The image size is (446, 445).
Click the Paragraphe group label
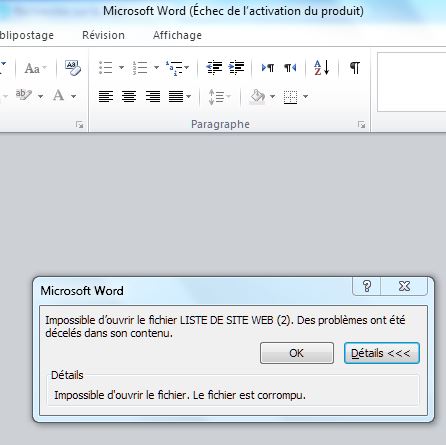coord(220,124)
